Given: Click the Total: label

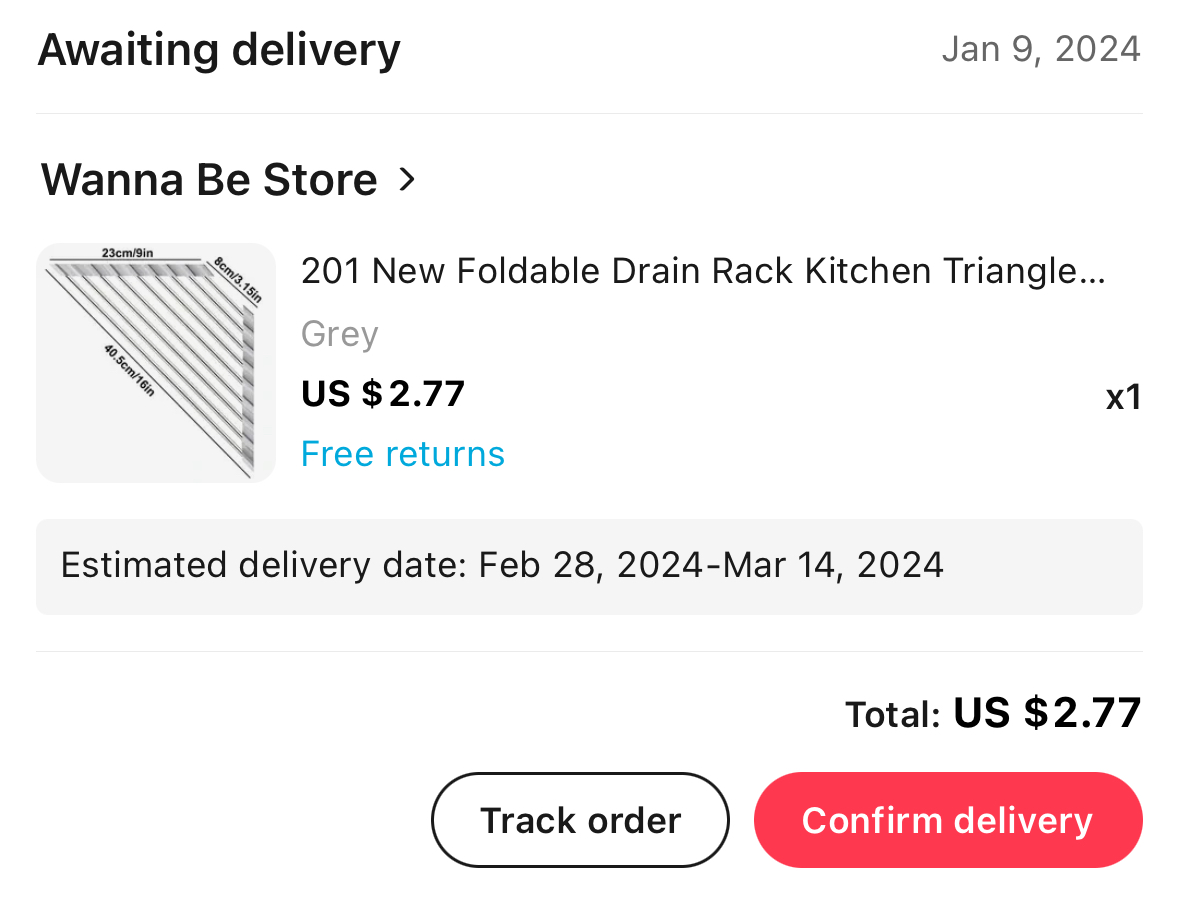Looking at the screenshot, I should [893, 714].
